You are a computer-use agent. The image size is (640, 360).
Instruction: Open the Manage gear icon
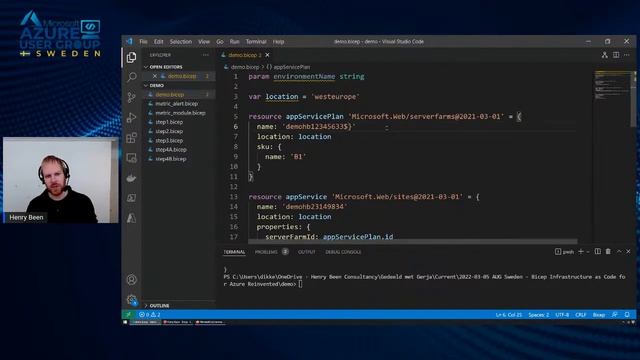click(131, 300)
